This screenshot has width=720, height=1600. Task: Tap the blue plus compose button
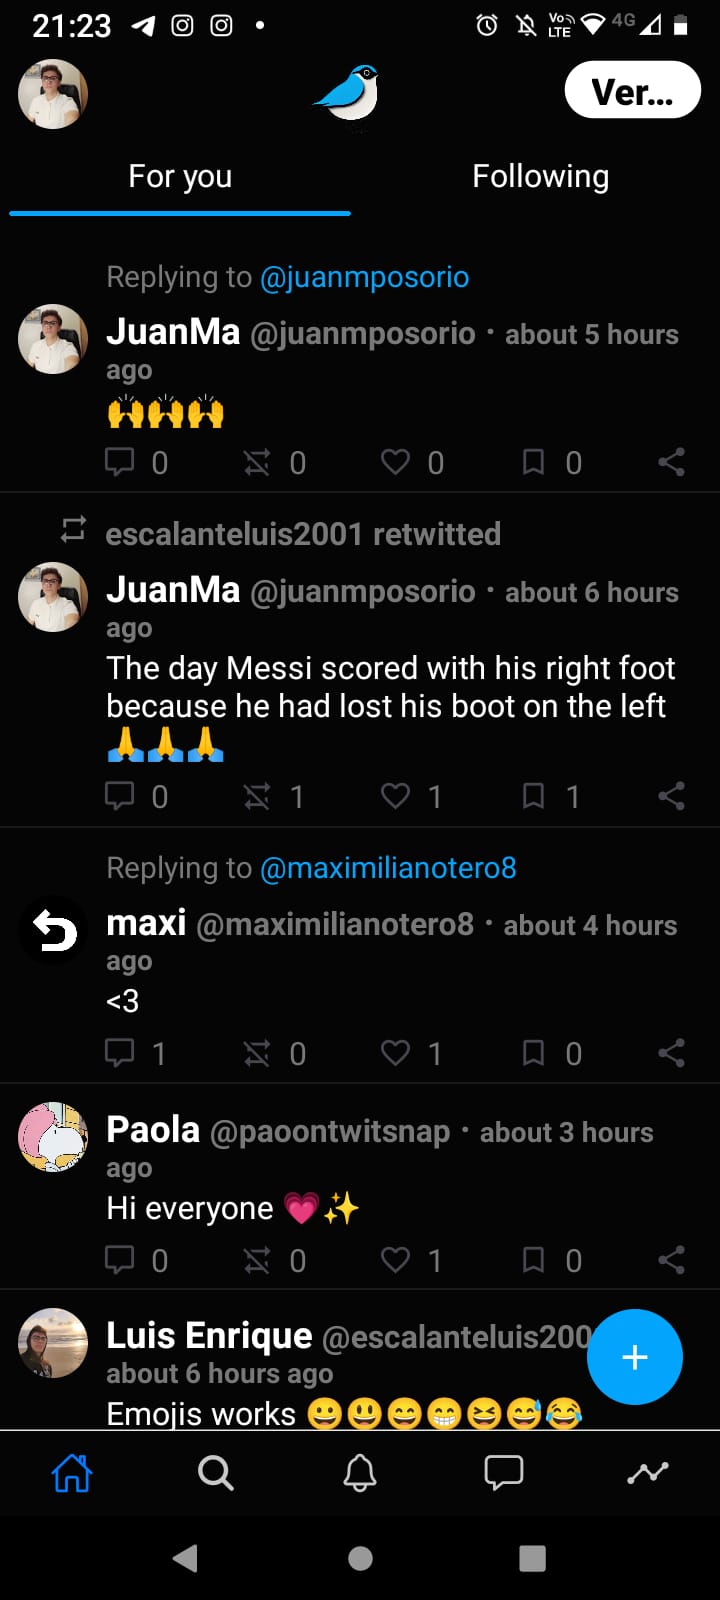point(634,1357)
